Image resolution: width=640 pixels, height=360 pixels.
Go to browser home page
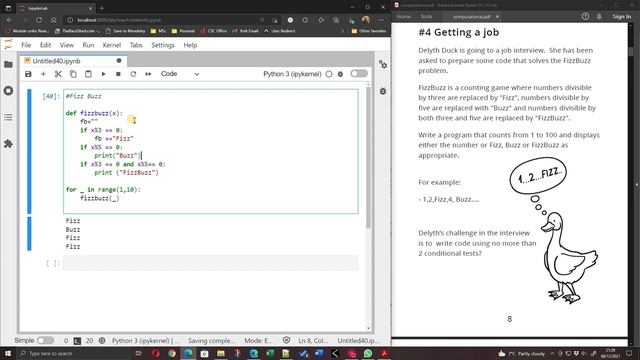tap(53, 20)
